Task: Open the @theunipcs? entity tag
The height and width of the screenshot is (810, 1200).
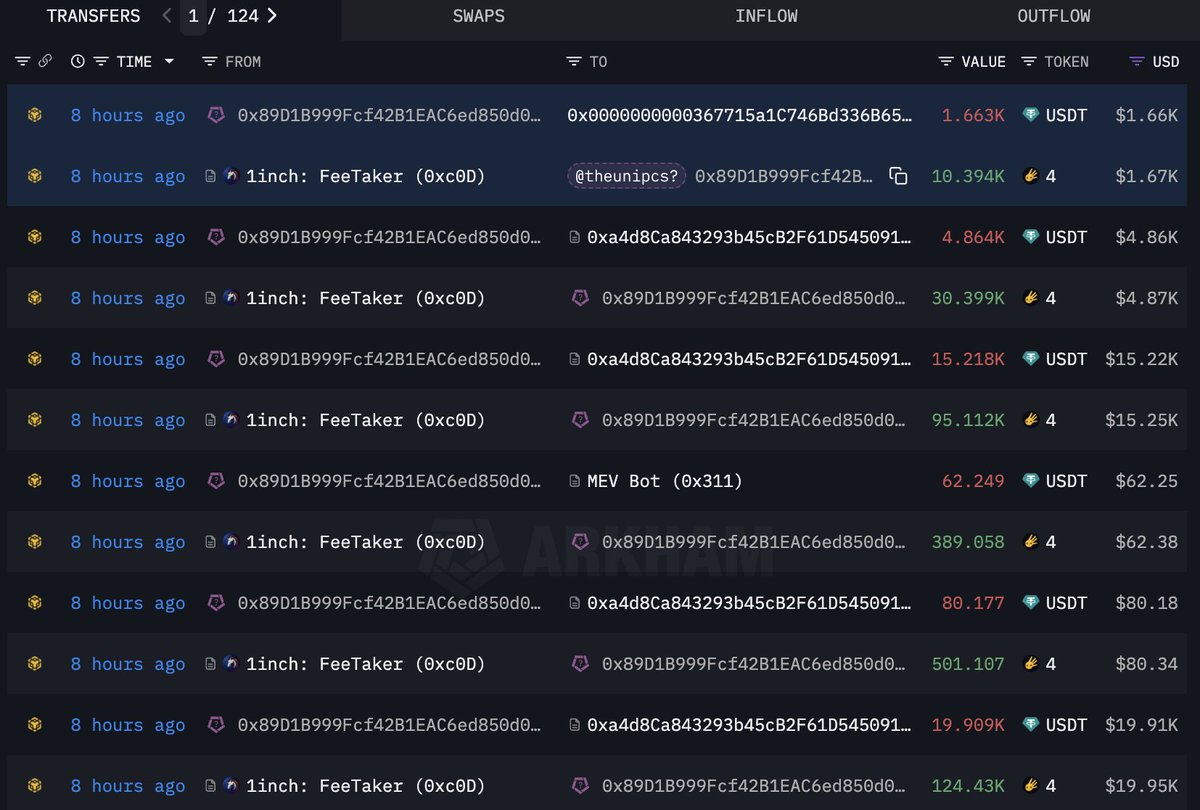Action: tap(626, 176)
